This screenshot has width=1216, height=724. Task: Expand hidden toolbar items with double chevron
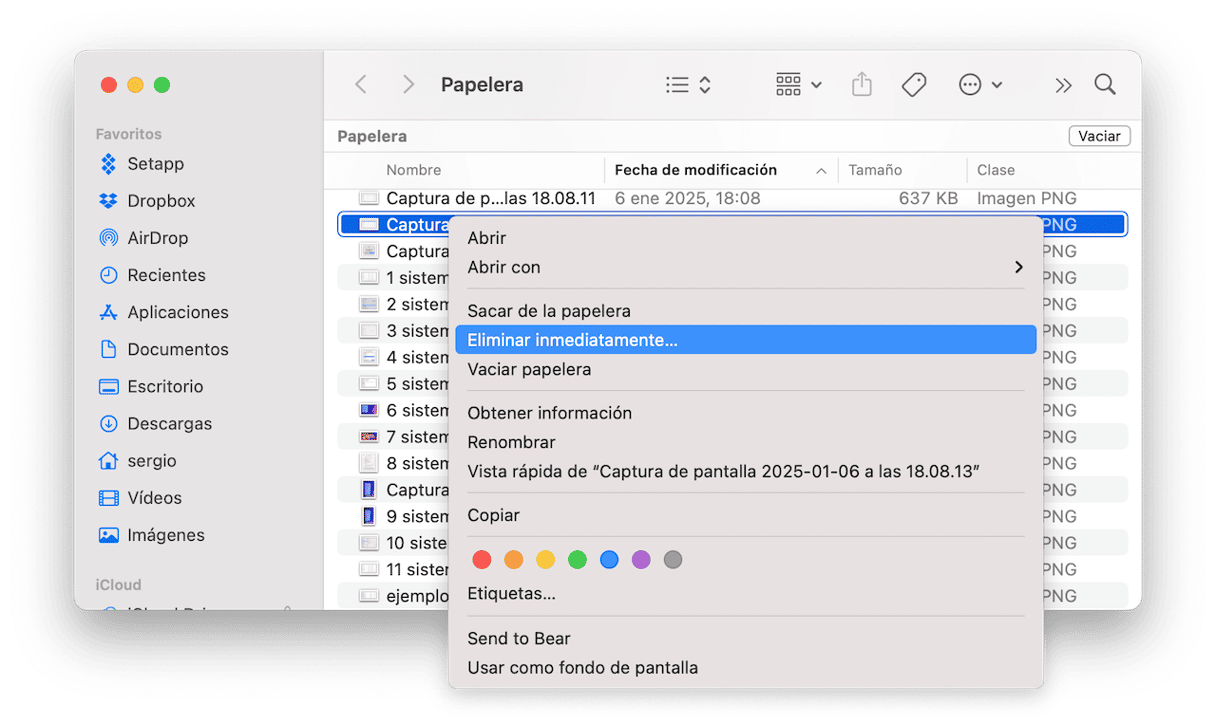[x=1063, y=85]
